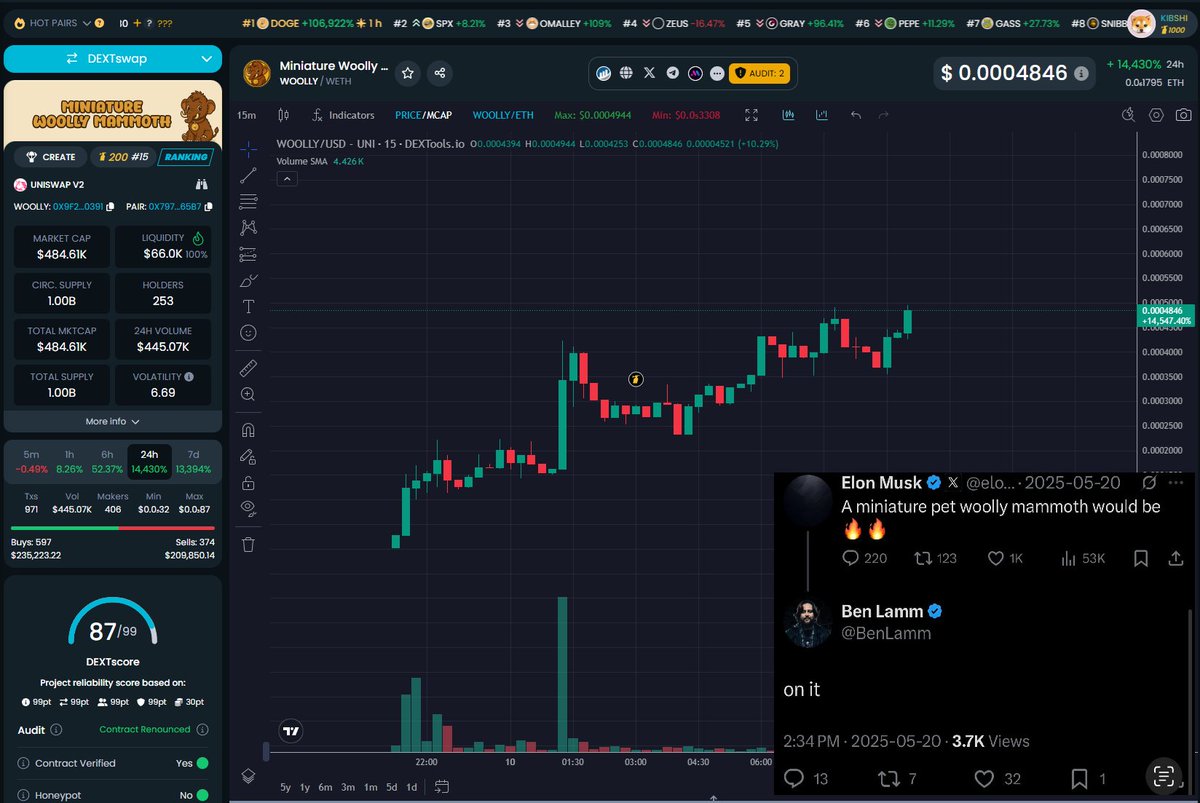Expand the More info section
Viewport: 1200px width, 803px height.
(x=113, y=421)
